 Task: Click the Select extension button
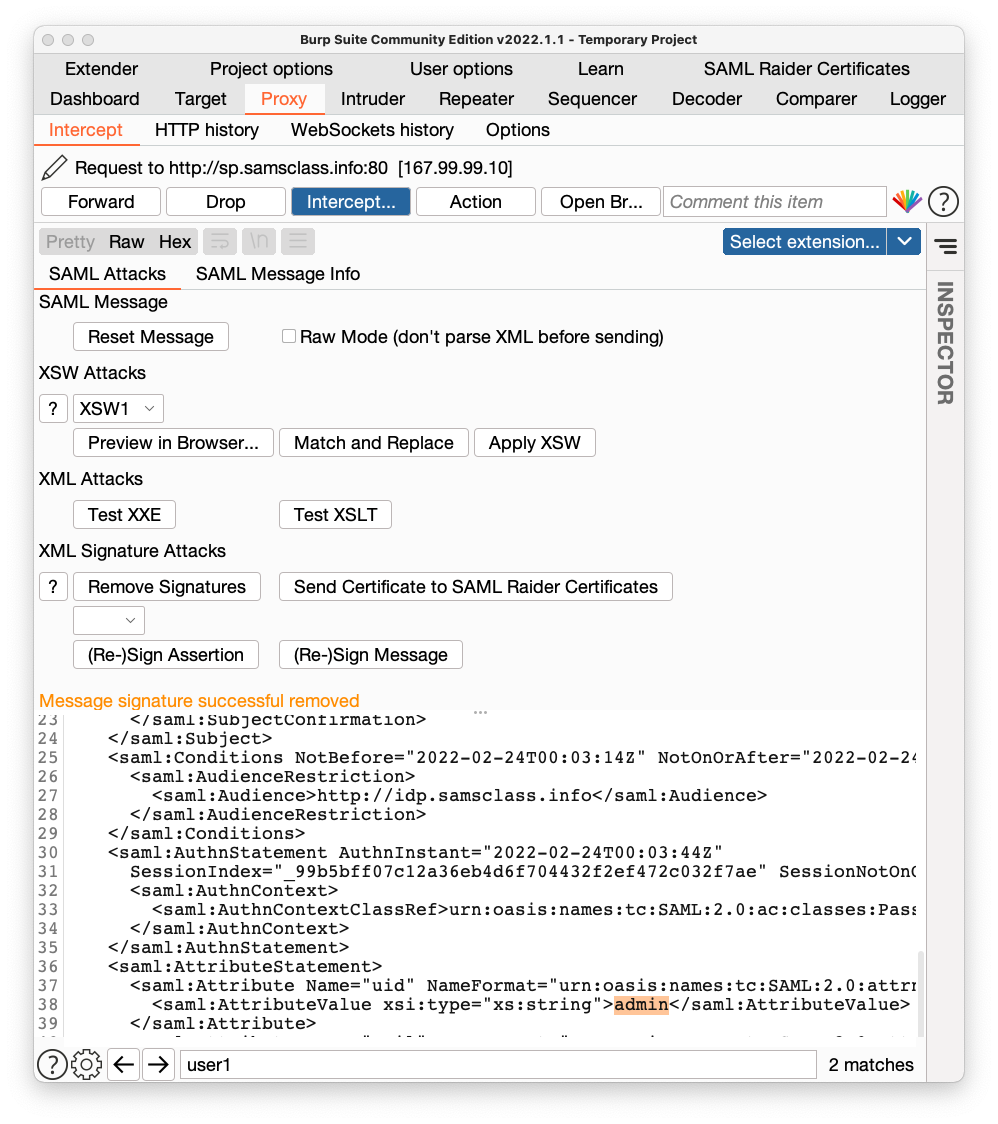[x=804, y=242]
